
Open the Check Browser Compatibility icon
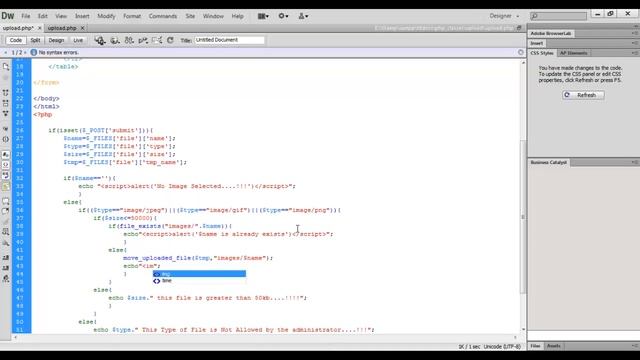tap(157, 40)
